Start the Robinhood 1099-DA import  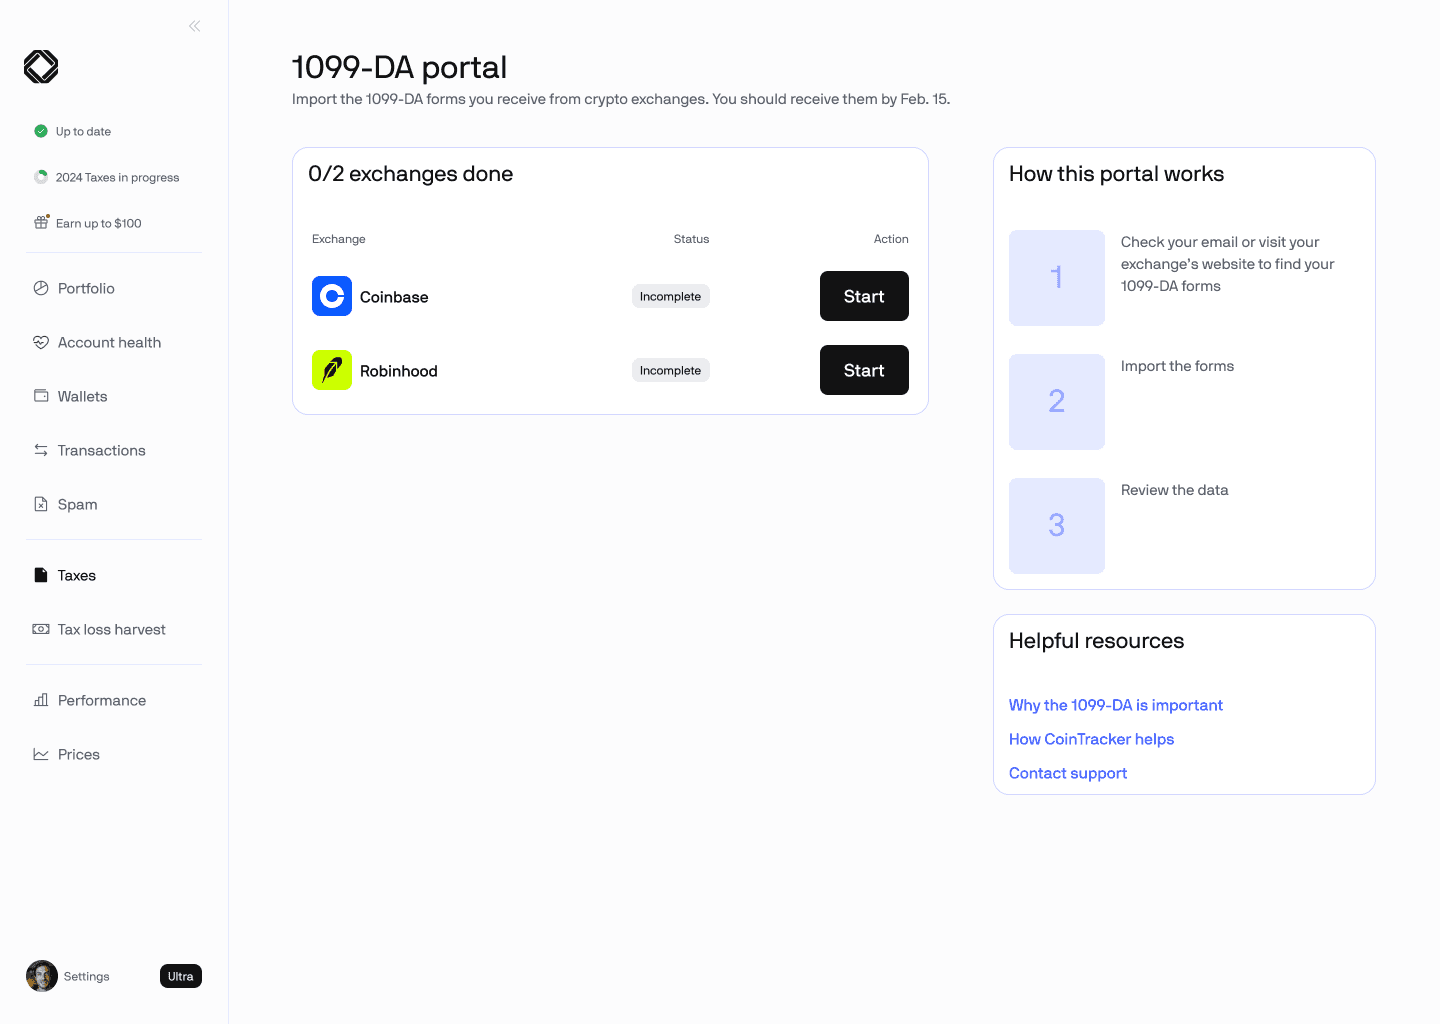click(864, 370)
